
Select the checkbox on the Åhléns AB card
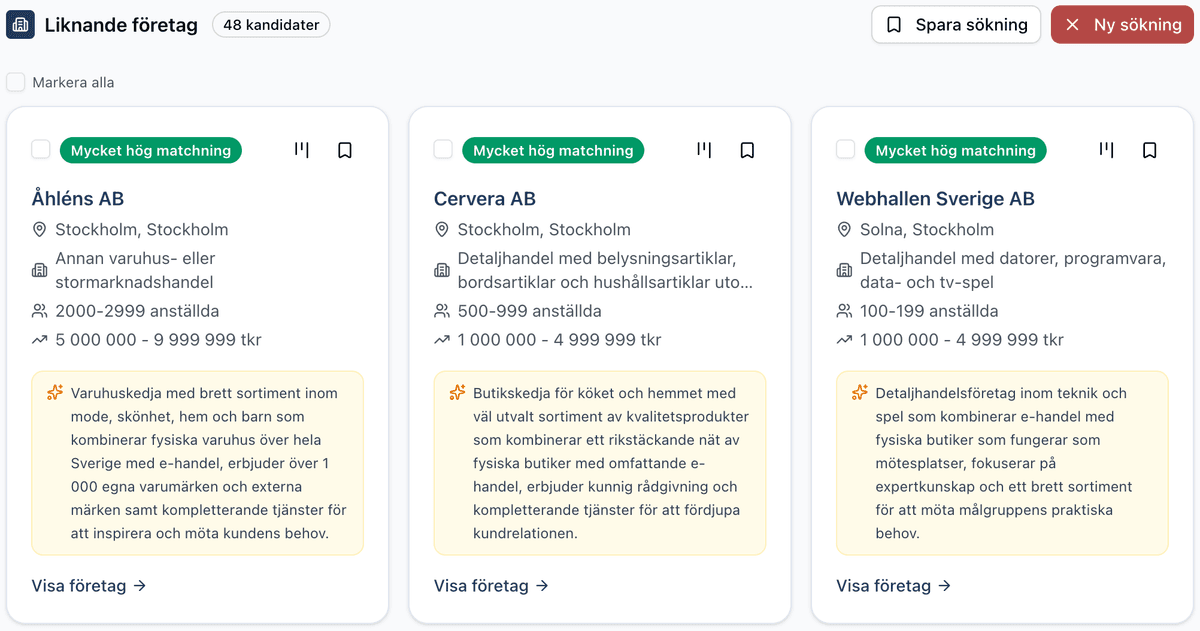pos(40,149)
